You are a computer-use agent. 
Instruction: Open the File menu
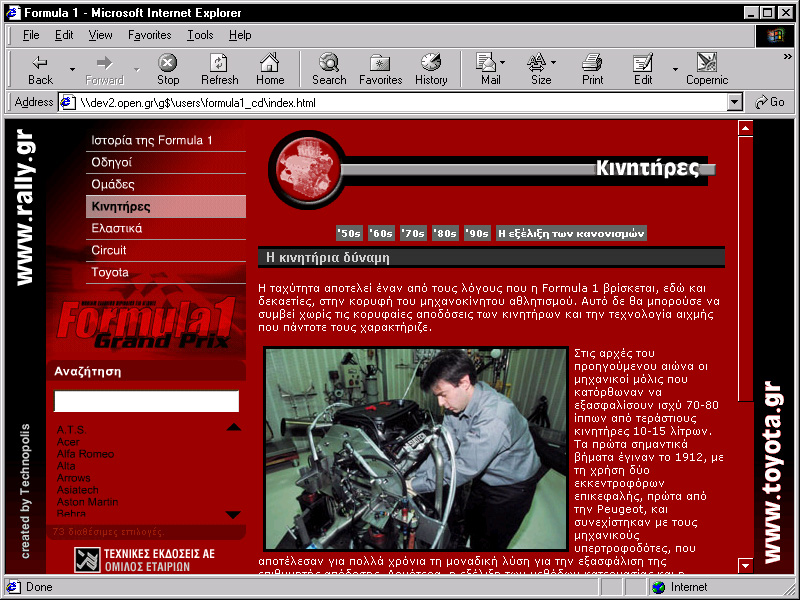click(31, 35)
